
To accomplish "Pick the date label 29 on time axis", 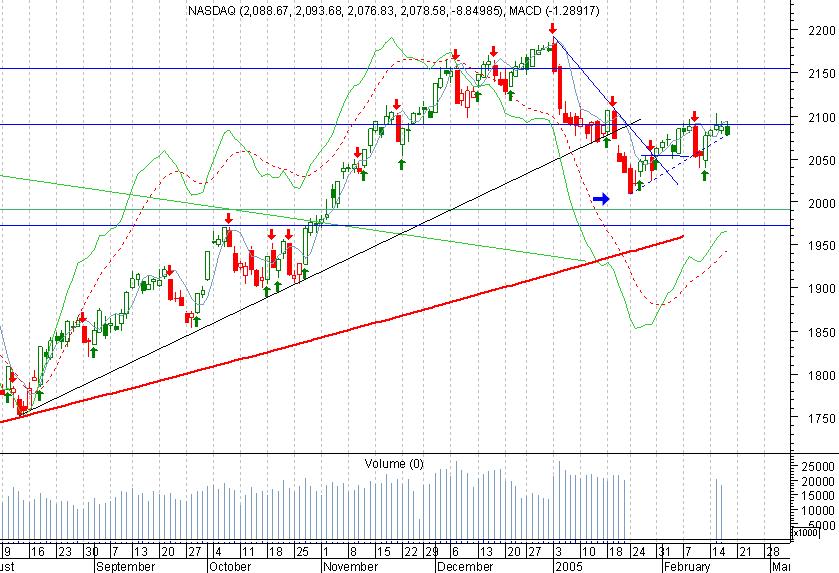I will [431, 552].
